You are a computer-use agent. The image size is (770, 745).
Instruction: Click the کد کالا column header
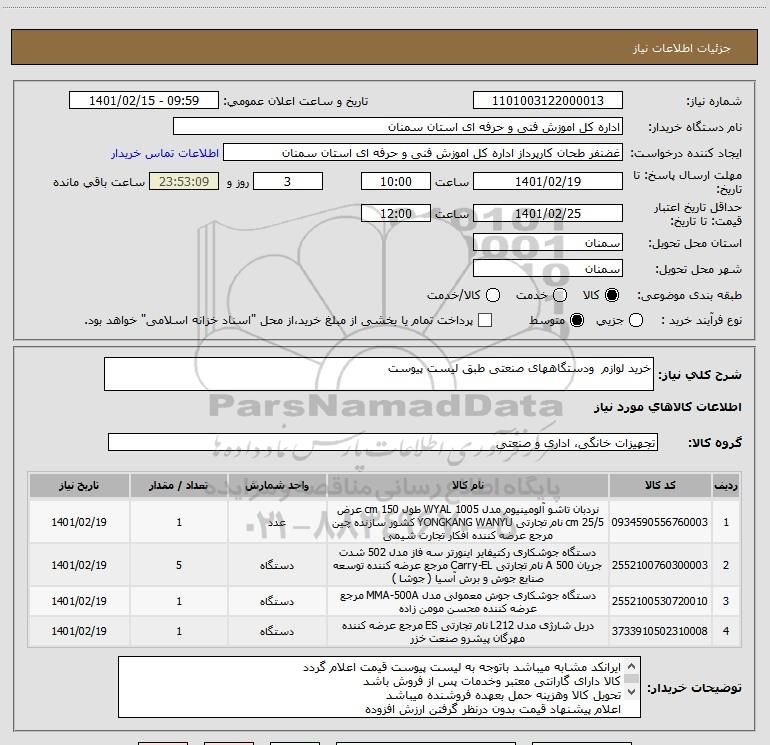(x=660, y=486)
